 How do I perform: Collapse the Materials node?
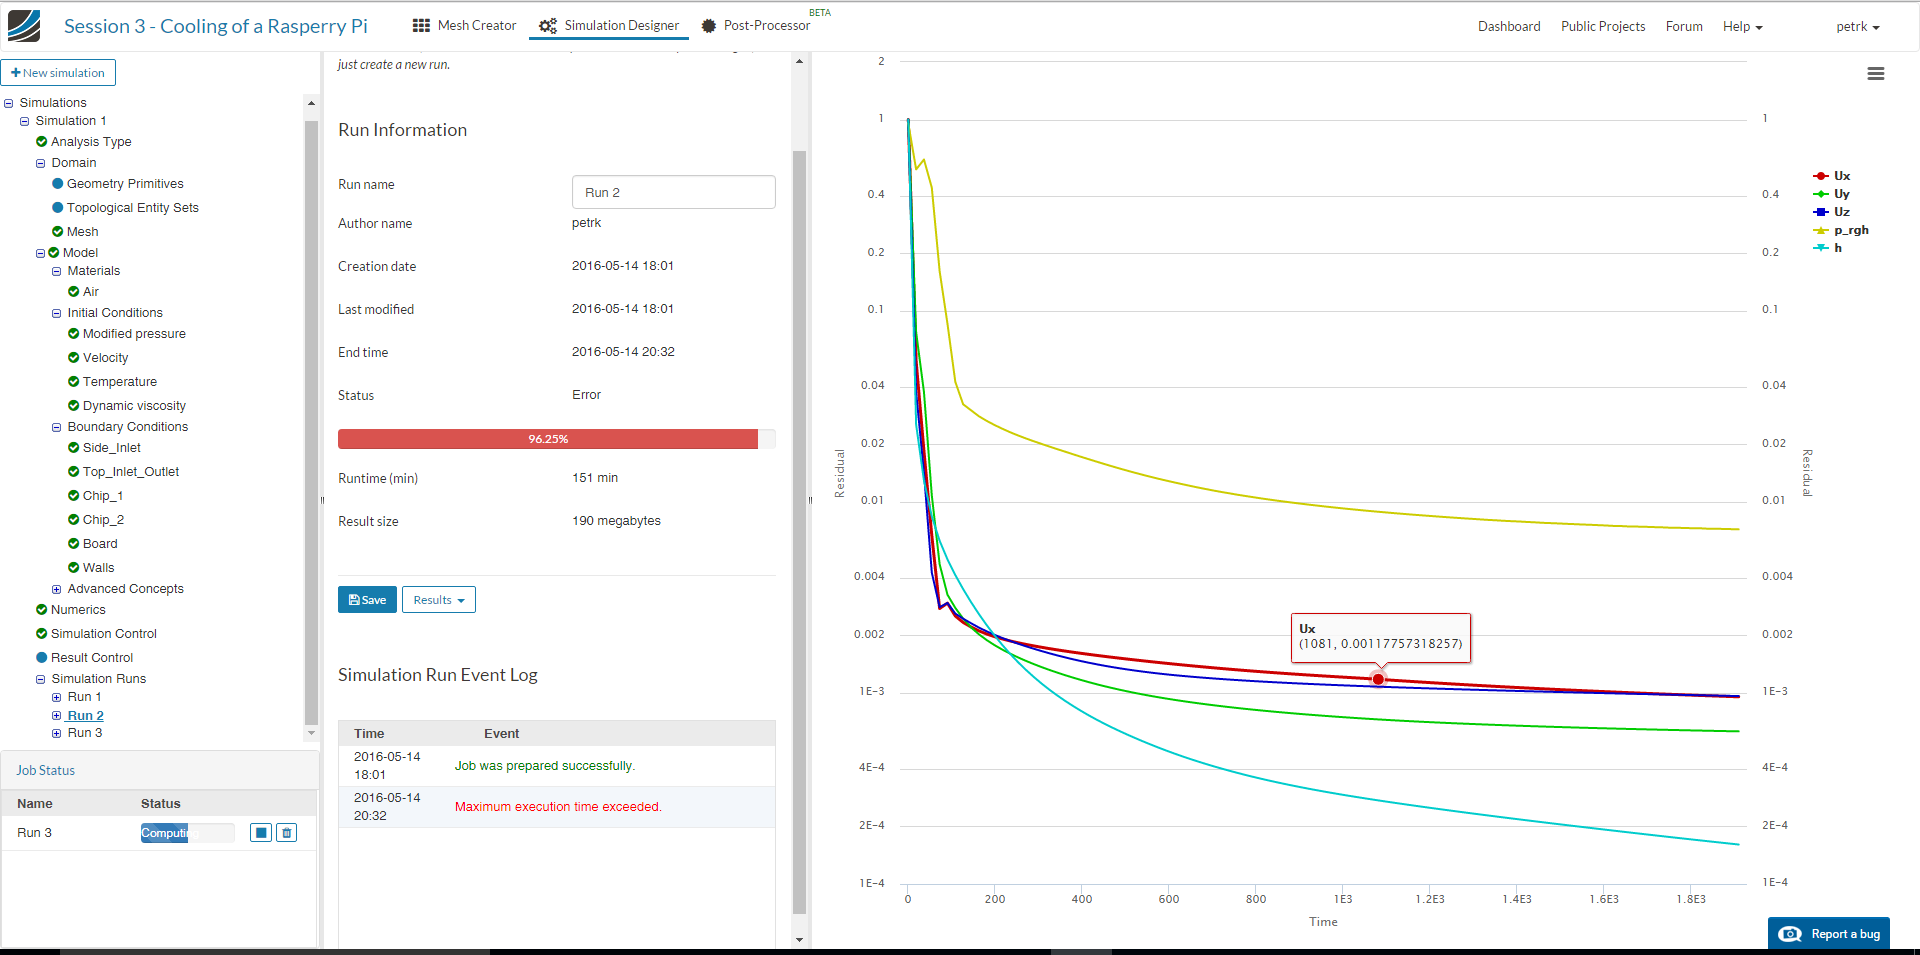tap(57, 271)
